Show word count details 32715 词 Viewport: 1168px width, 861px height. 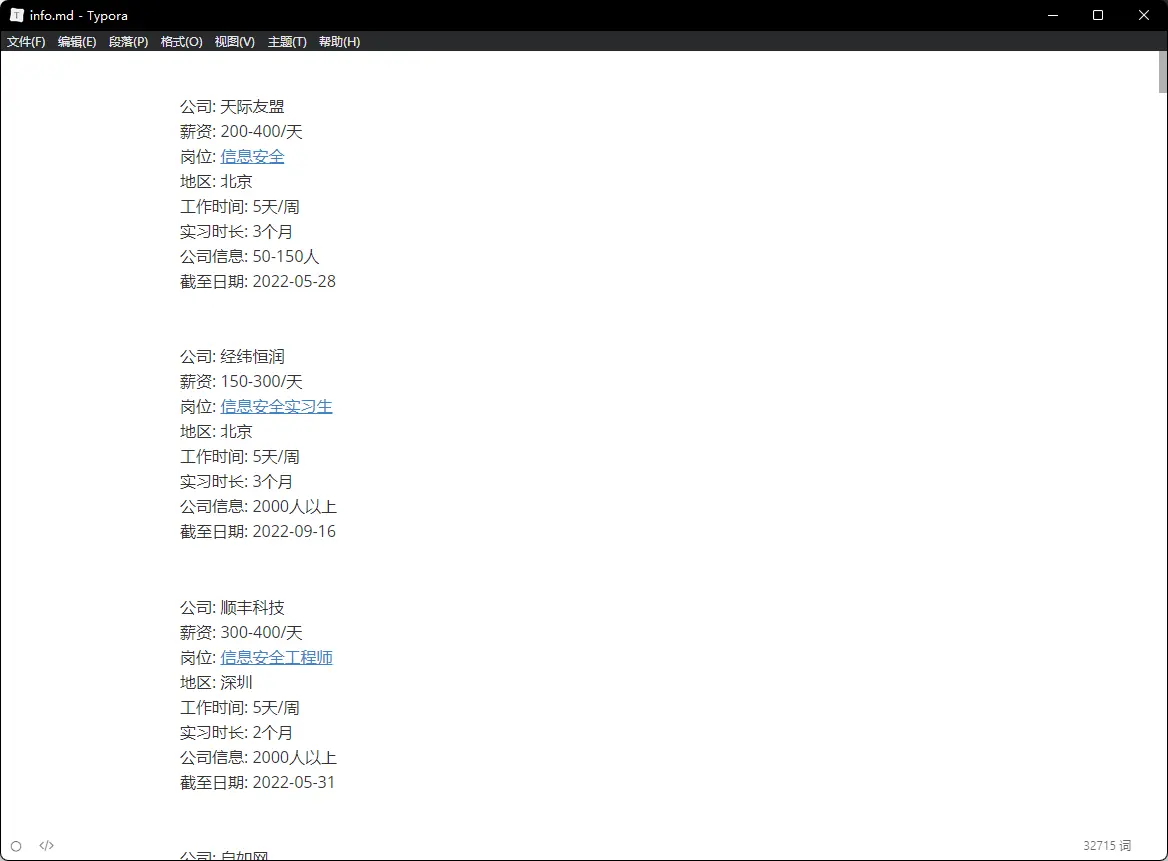1107,845
